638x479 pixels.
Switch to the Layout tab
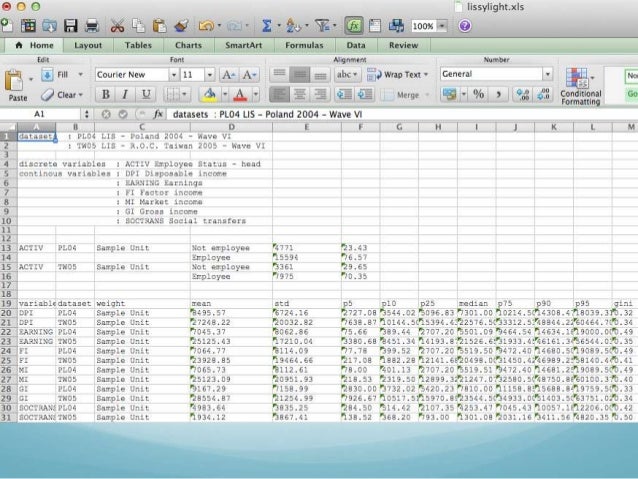click(x=88, y=45)
